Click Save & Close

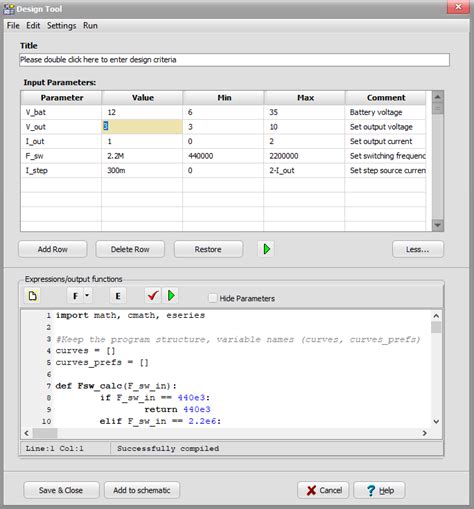[x=61, y=490]
